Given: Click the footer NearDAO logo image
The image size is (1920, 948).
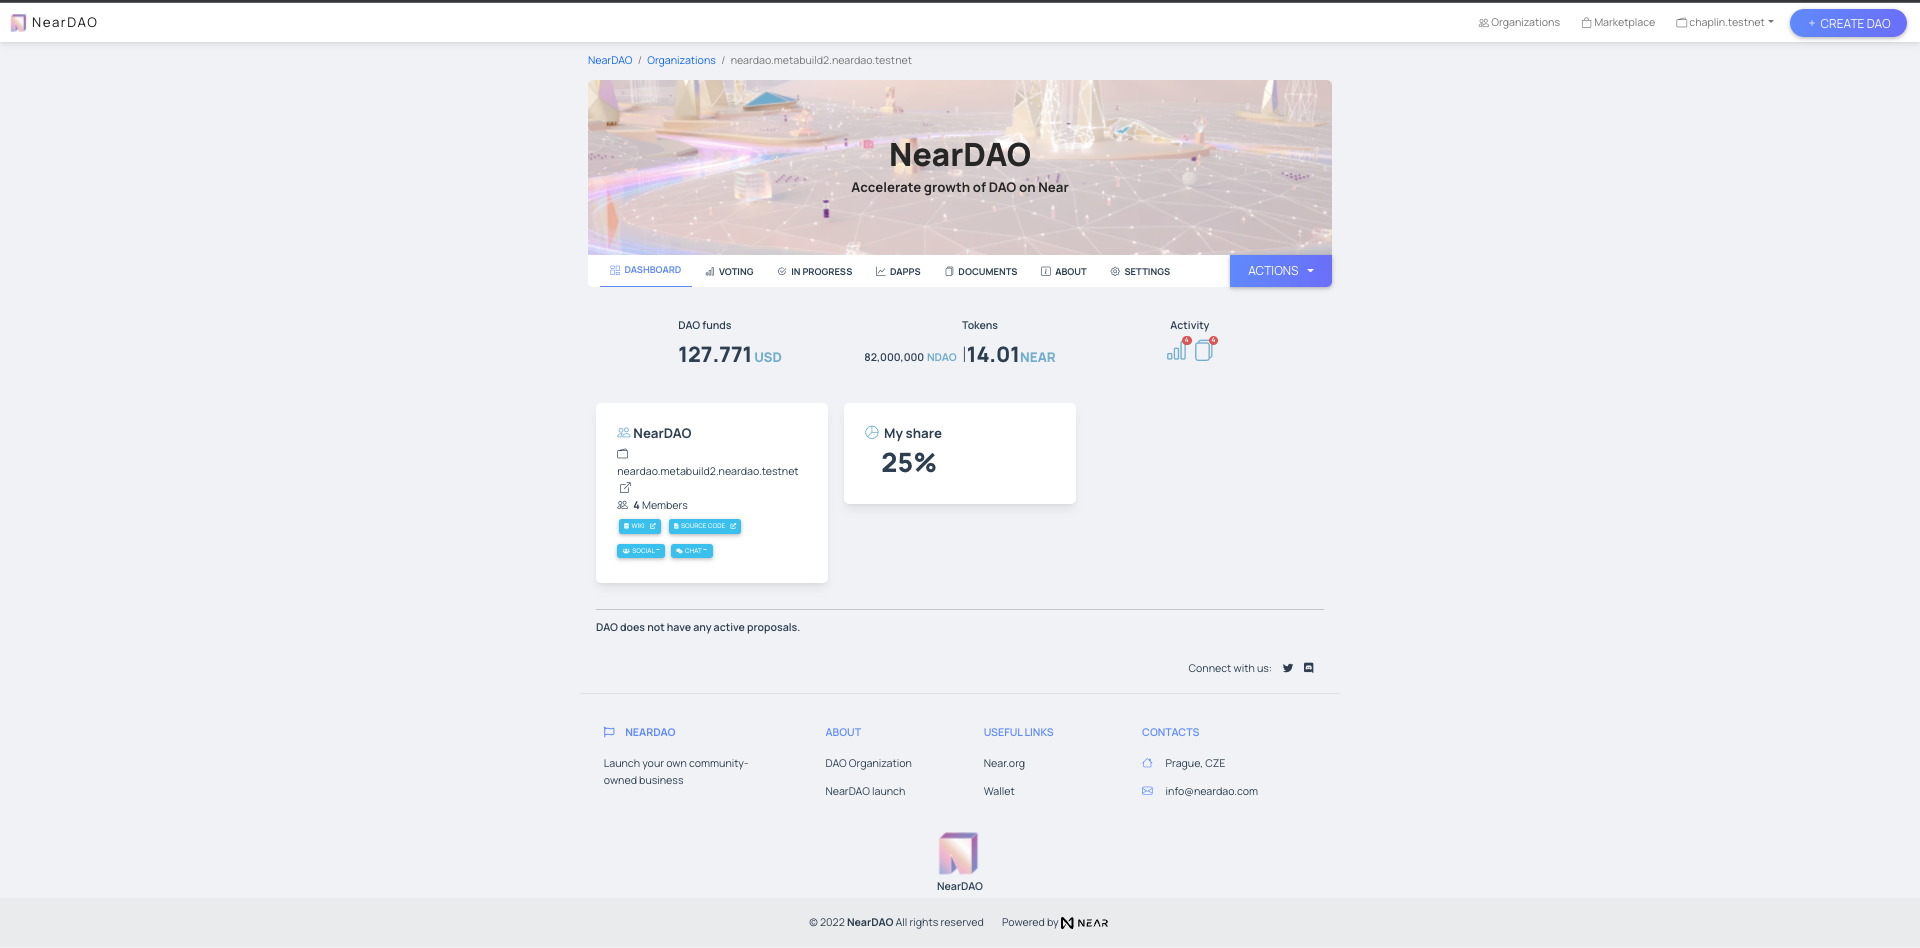Looking at the screenshot, I should (x=958, y=854).
